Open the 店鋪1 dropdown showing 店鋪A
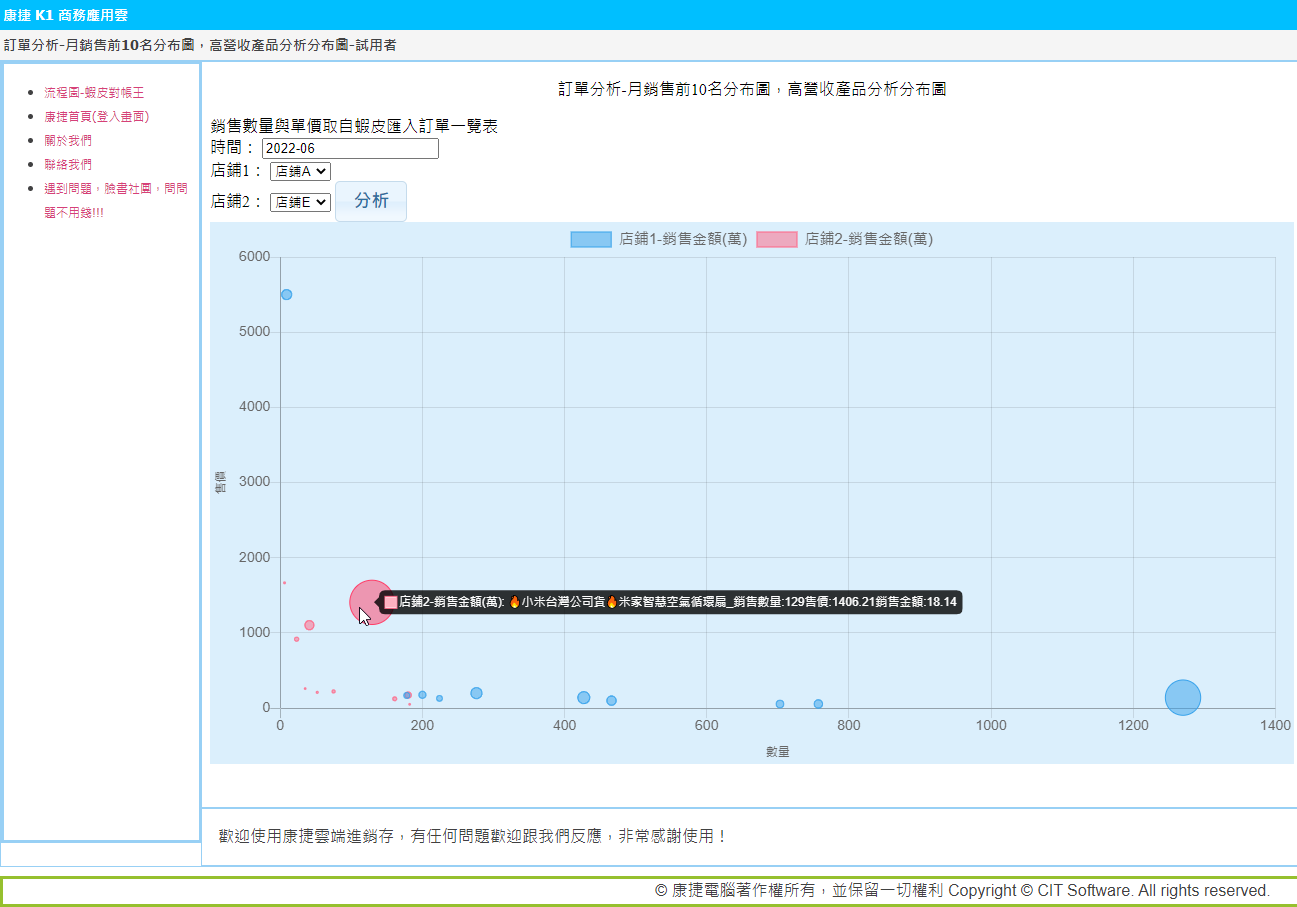The height and width of the screenshot is (907, 1297). coord(300,171)
